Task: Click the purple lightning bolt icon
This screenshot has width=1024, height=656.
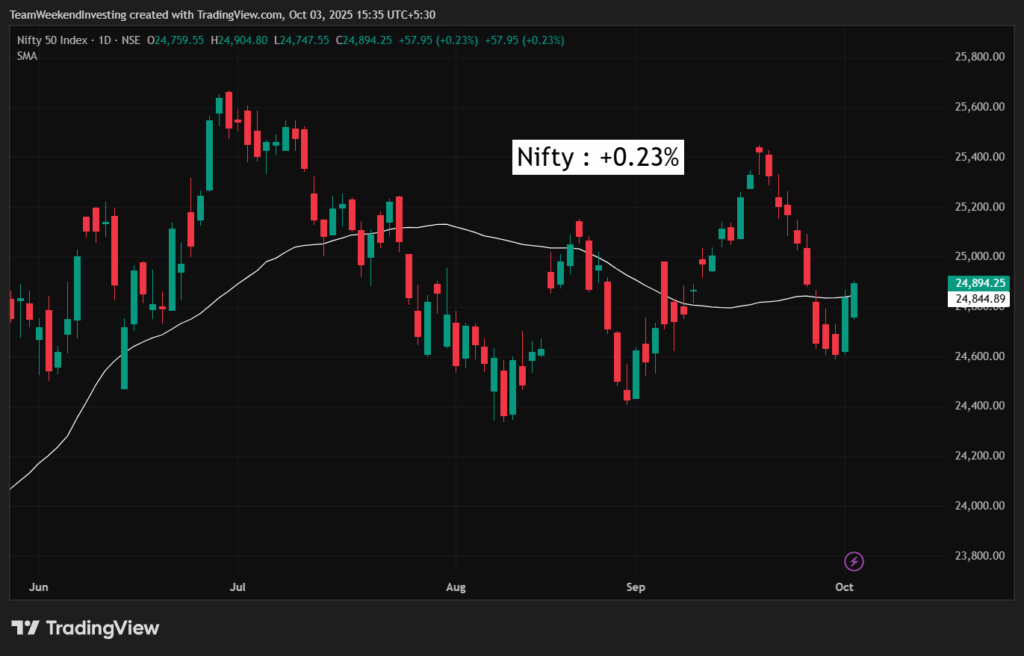Action: tap(854, 561)
